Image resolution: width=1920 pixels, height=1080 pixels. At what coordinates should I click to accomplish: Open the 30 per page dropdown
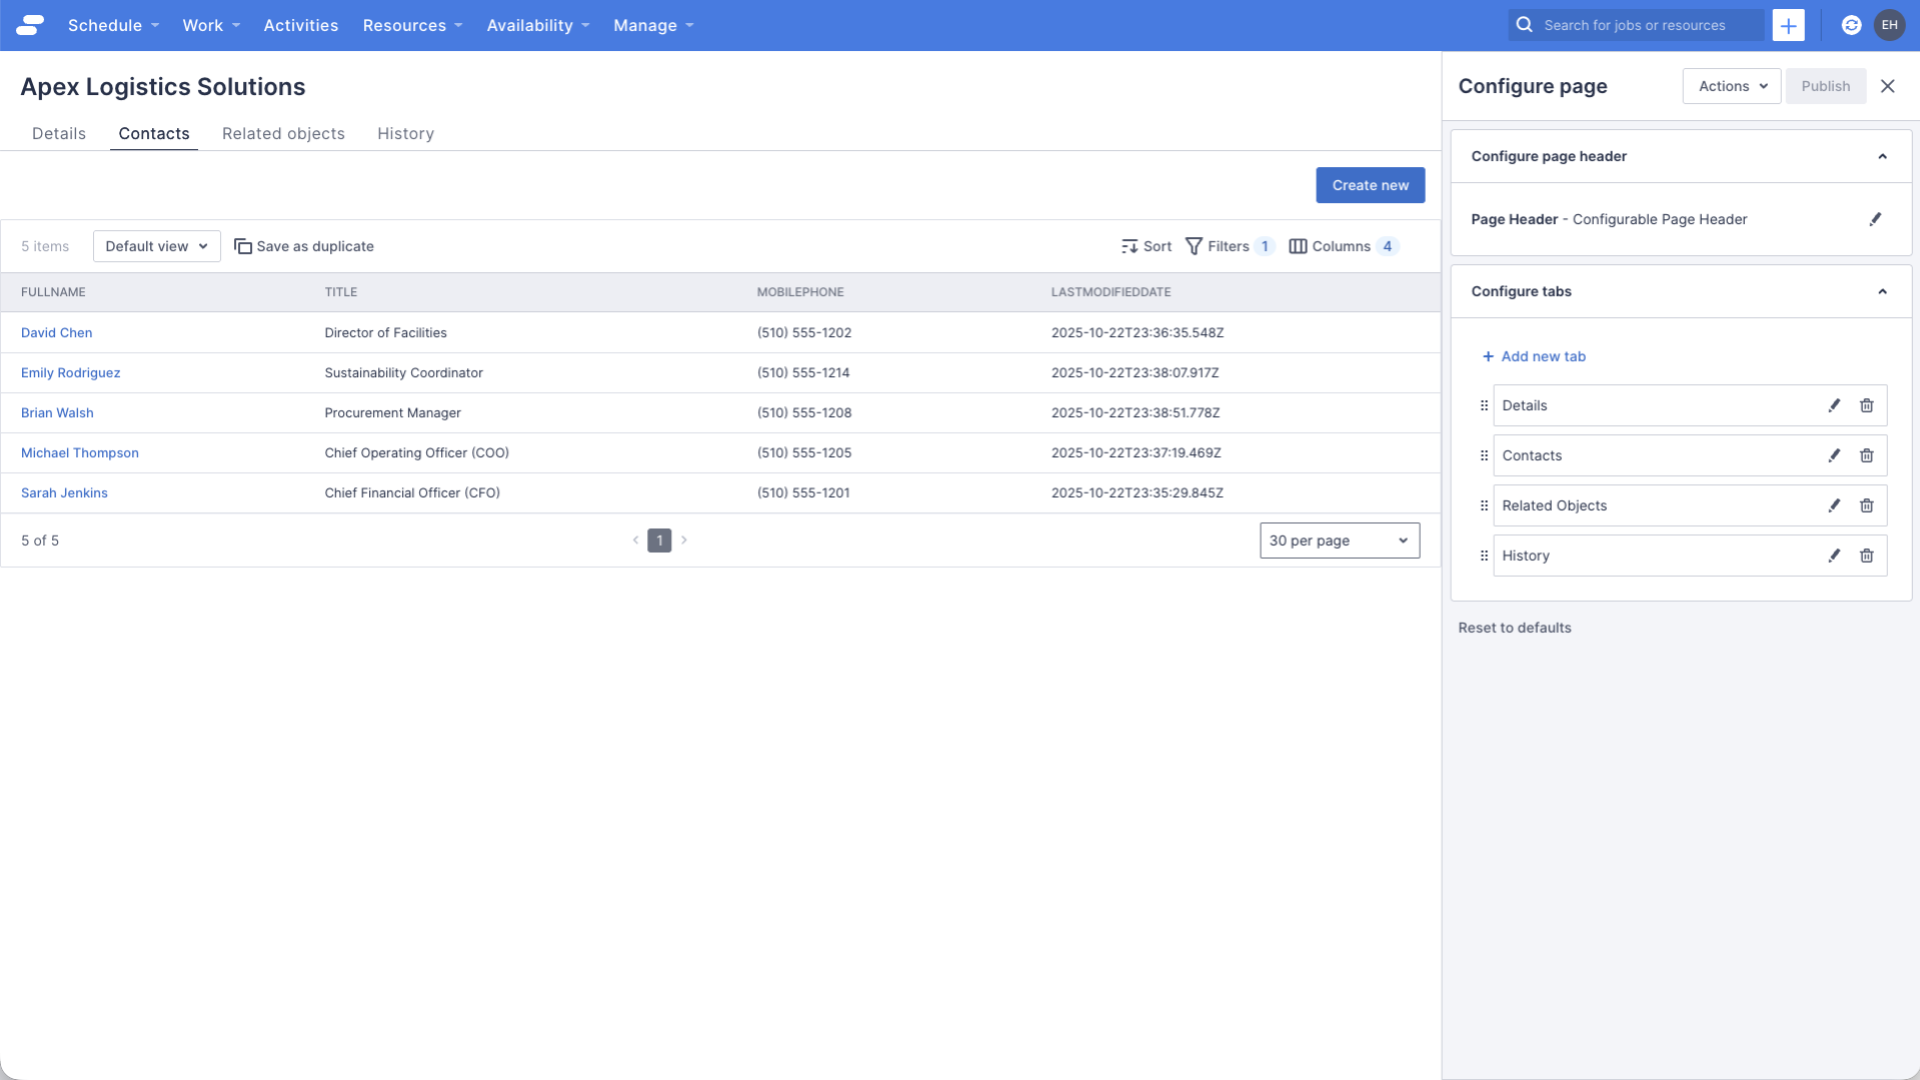(x=1339, y=540)
